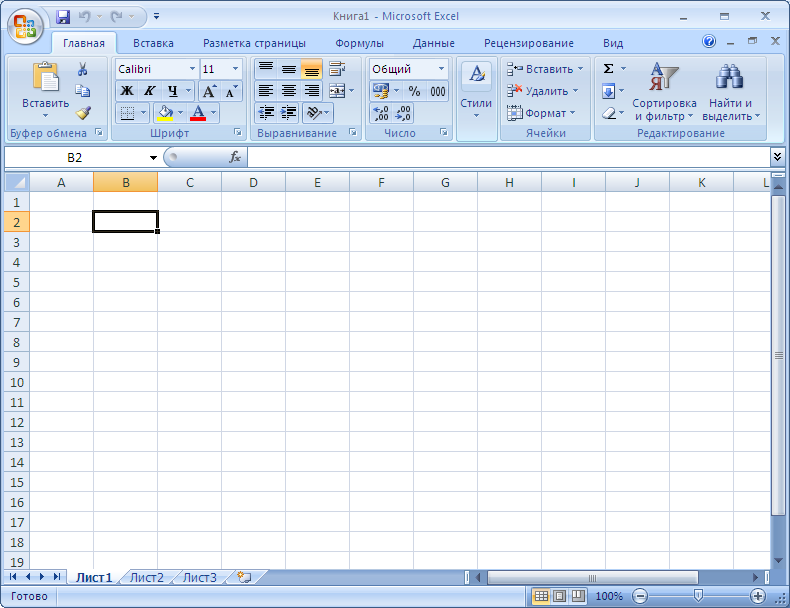The image size is (790, 608).
Task: Toggle middle vertical alignment
Action: coord(289,69)
